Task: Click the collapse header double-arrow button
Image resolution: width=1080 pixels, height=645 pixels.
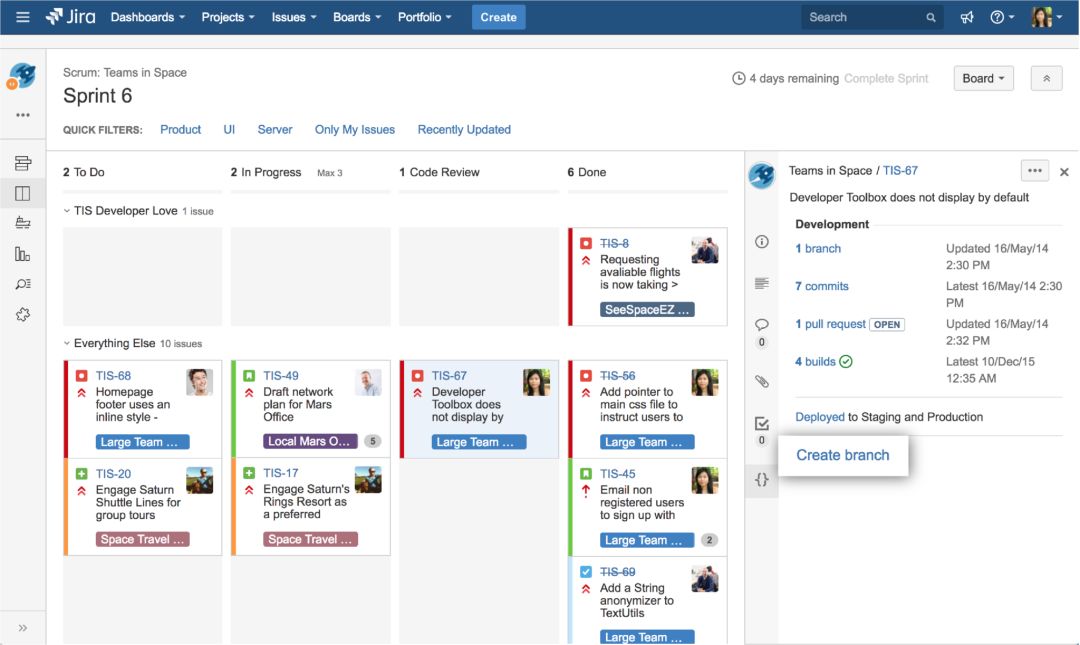Action: (1046, 79)
